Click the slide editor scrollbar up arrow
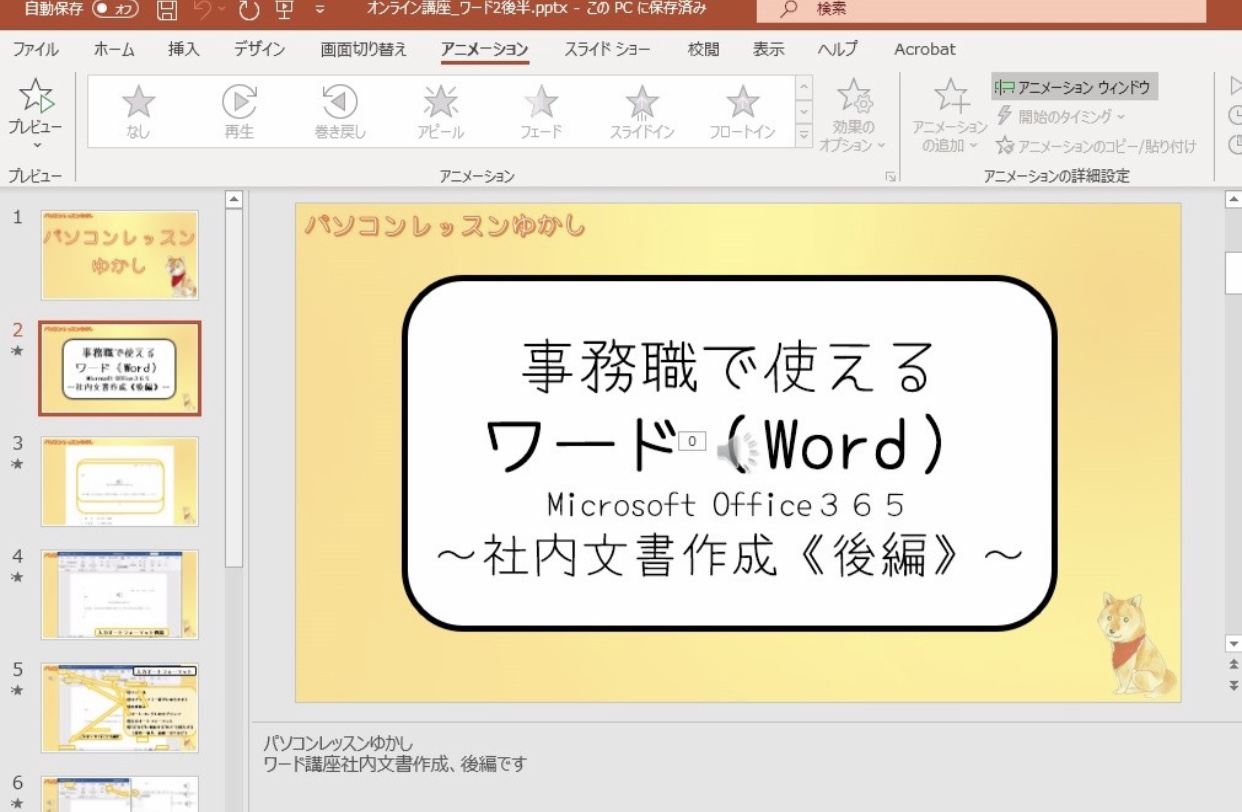Viewport: 1242px width, 812px height. click(x=1234, y=199)
